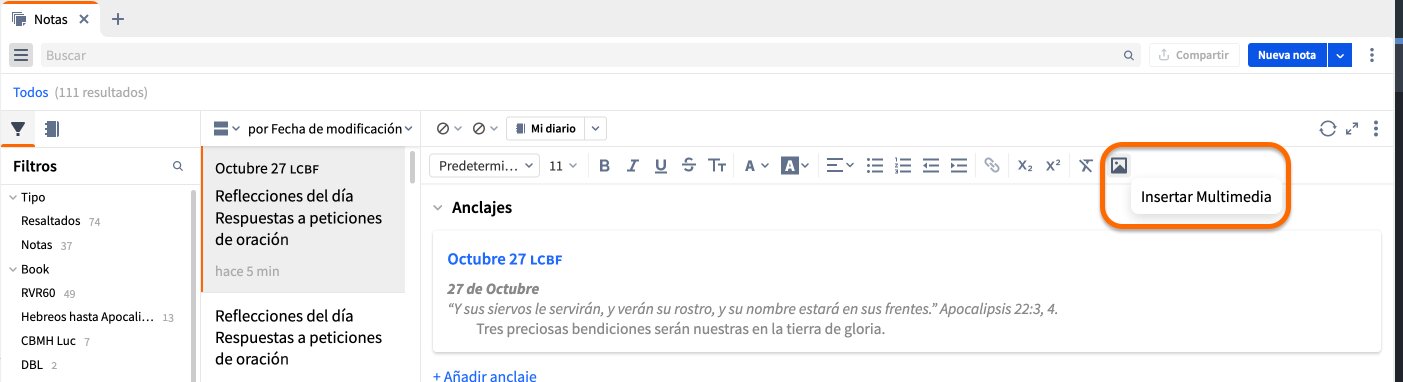
Task: Apply strikethrough formatting
Action: click(688, 165)
